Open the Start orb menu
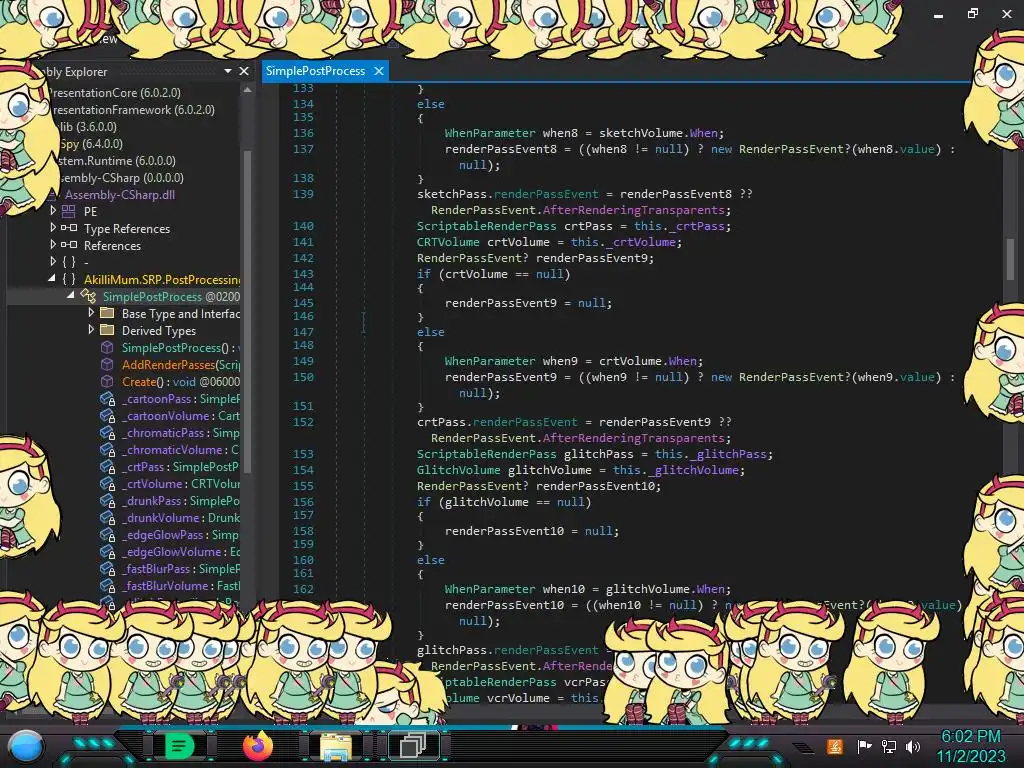This screenshot has width=1024, height=768. click(26, 746)
